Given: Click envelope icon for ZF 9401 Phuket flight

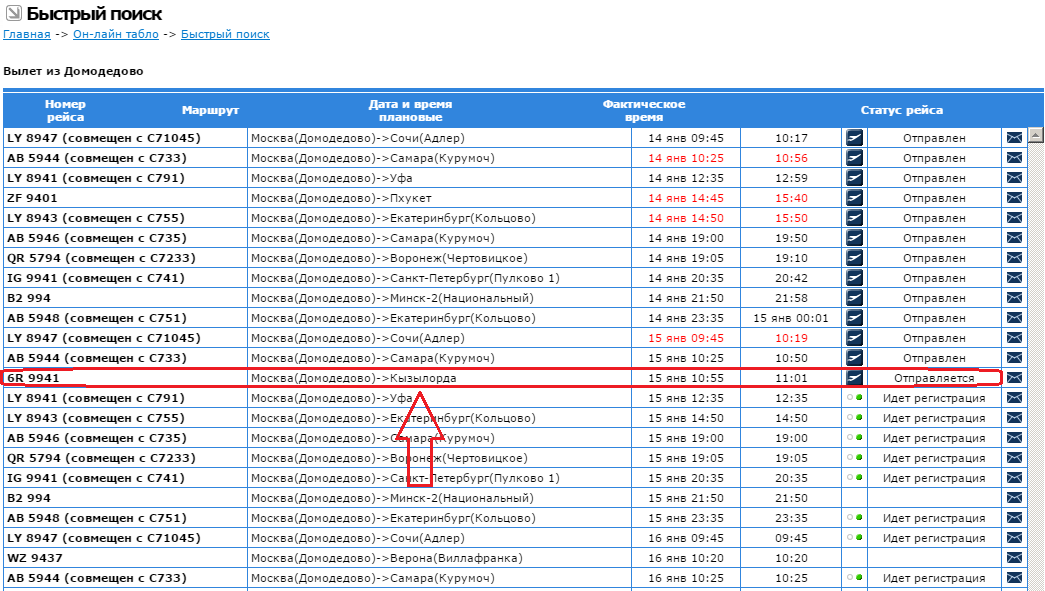Looking at the screenshot, I should (x=1014, y=198).
